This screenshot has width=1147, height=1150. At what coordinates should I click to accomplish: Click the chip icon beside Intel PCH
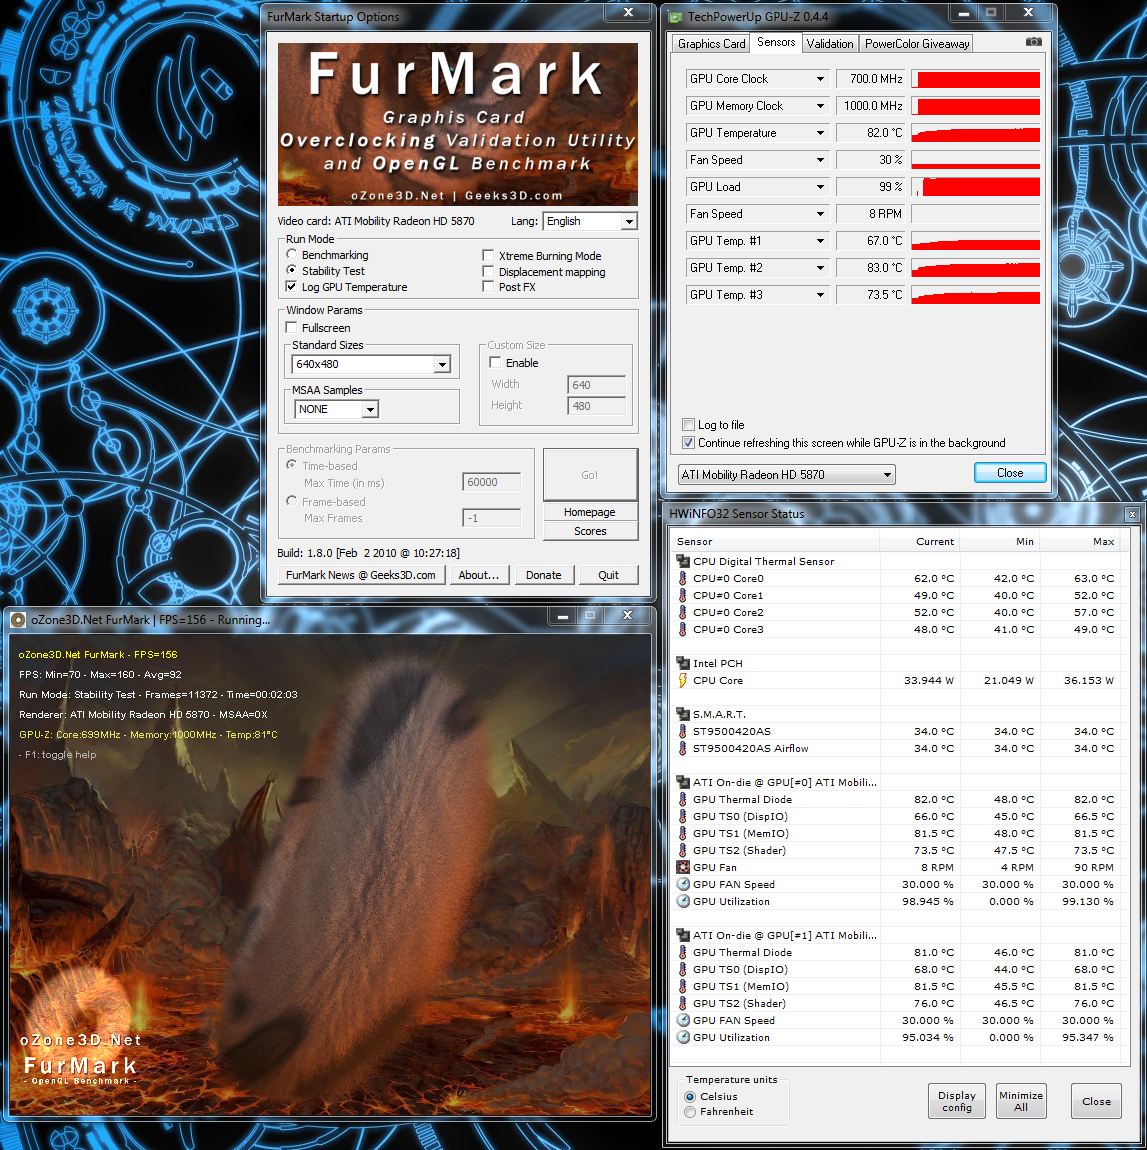683,663
